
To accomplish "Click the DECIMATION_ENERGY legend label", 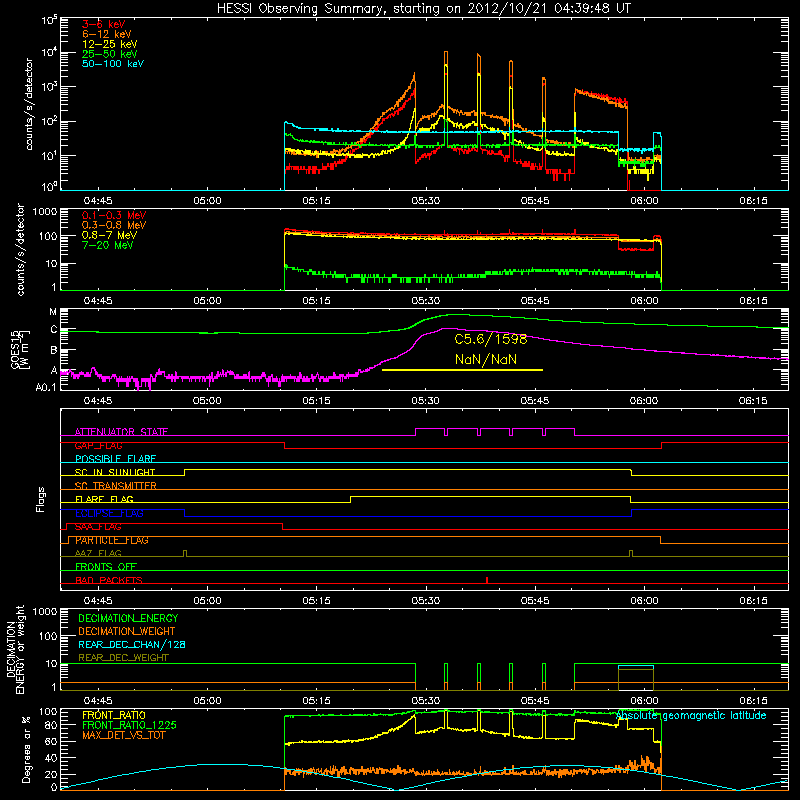I will [x=128, y=618].
